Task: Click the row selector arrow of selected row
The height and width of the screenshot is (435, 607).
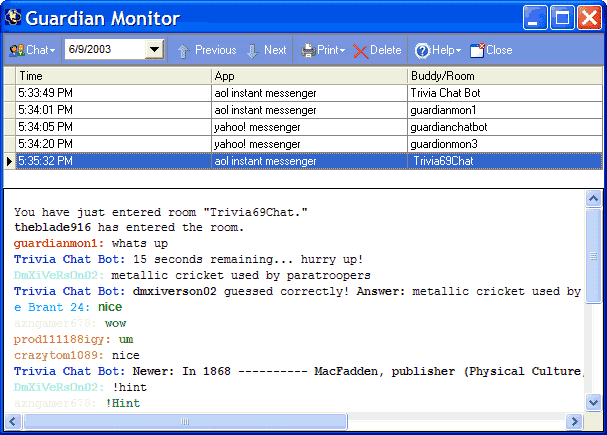Action: click(9, 161)
